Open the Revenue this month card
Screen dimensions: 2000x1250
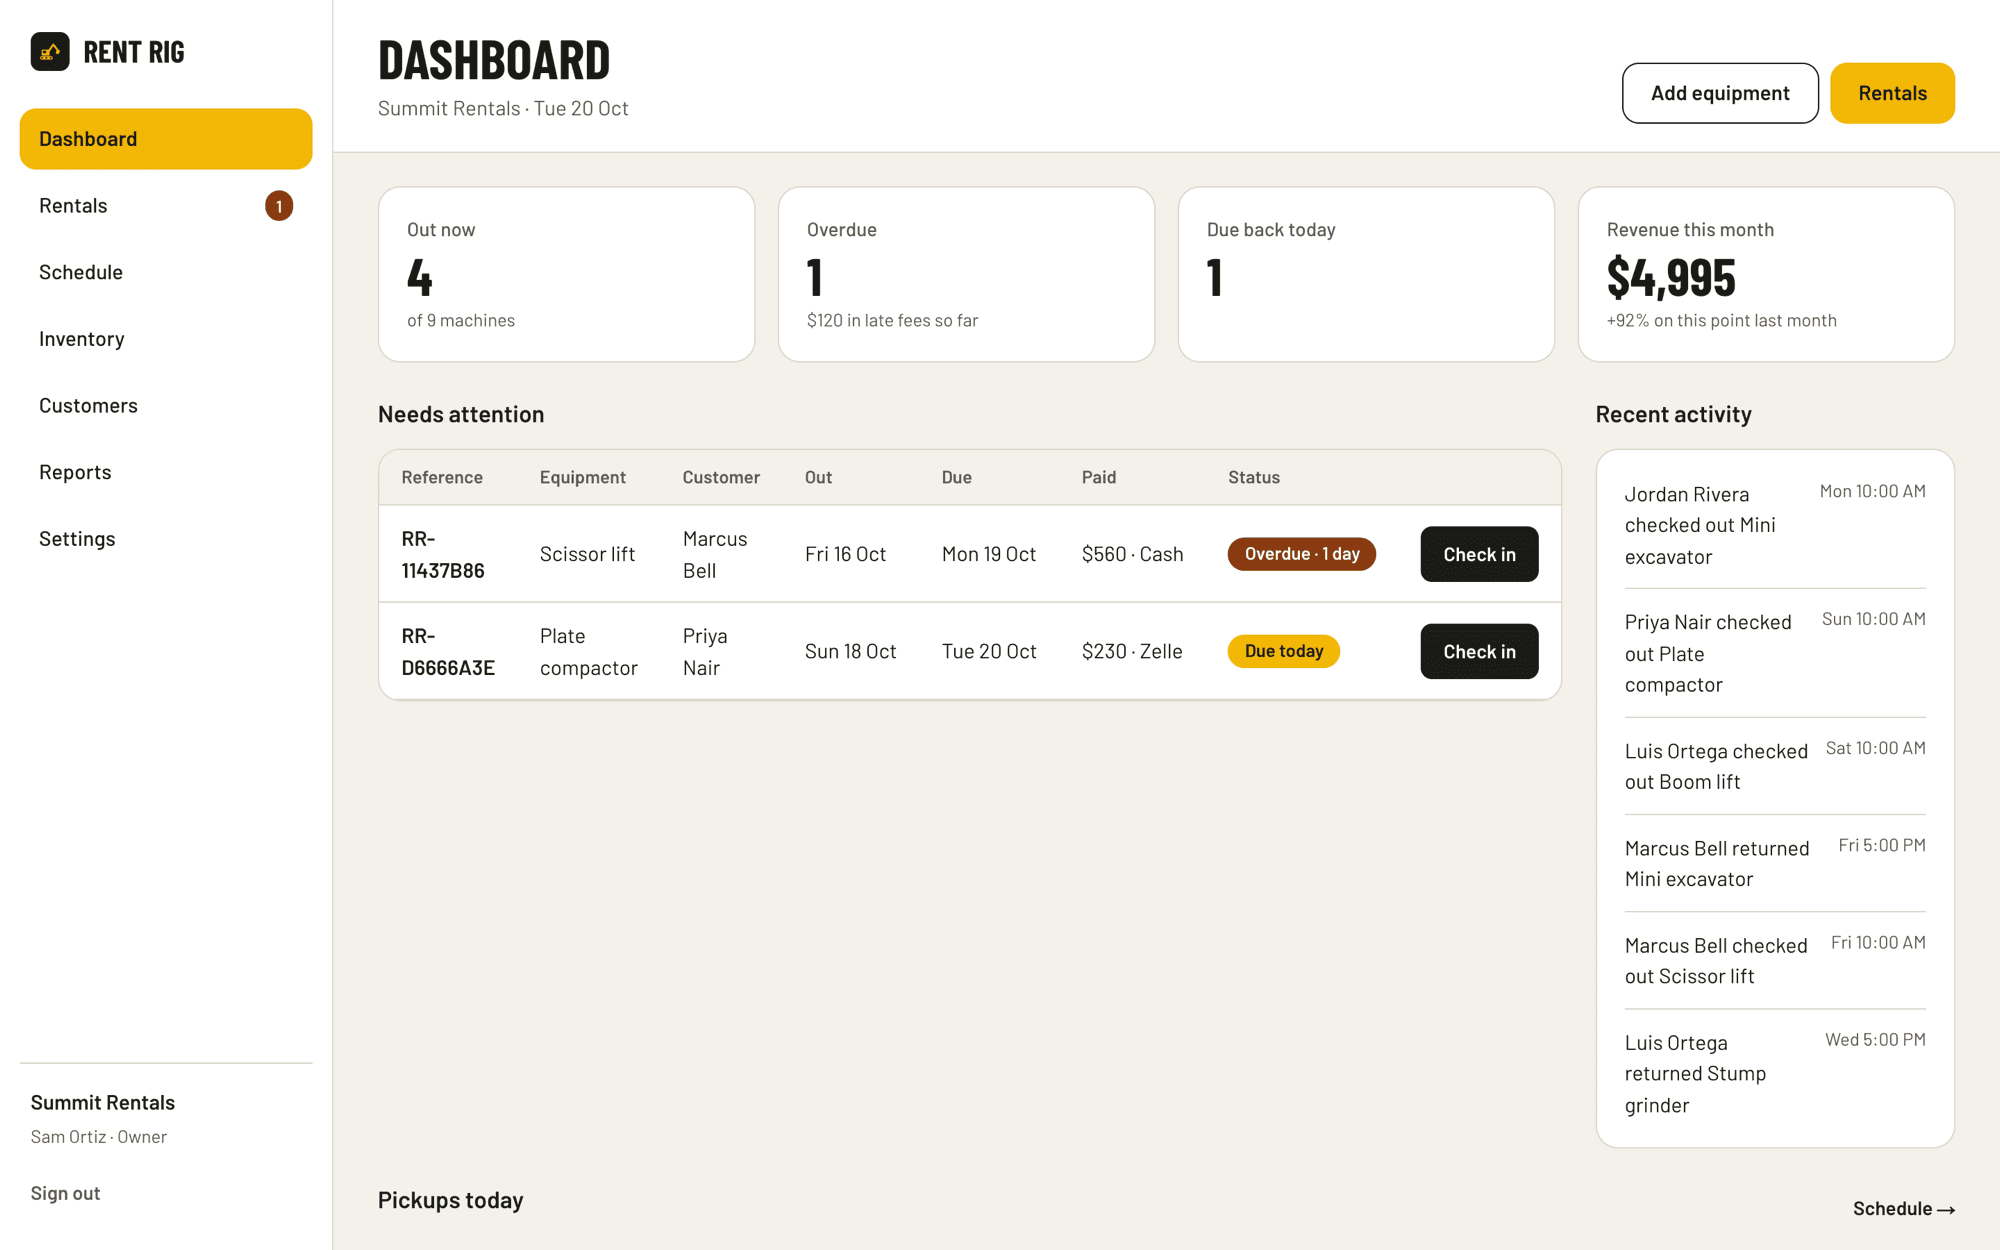(x=1766, y=274)
